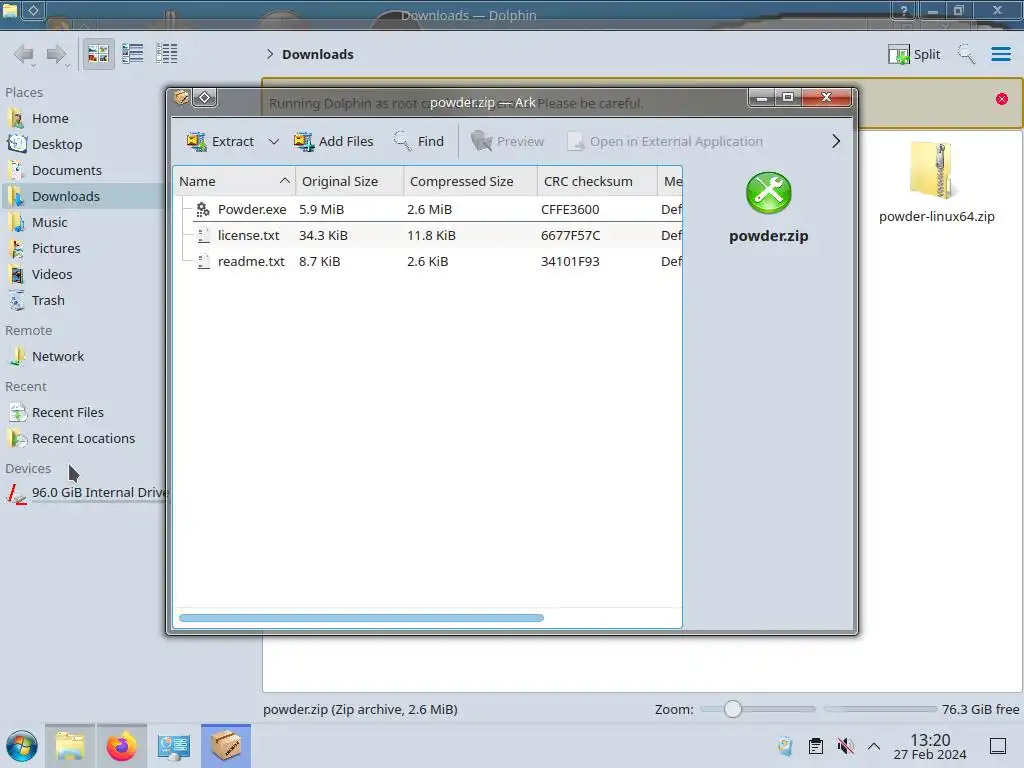This screenshot has height=768, width=1024.
Task: Switch Dolphin to Icons view mode
Action: pyautogui.click(x=98, y=54)
